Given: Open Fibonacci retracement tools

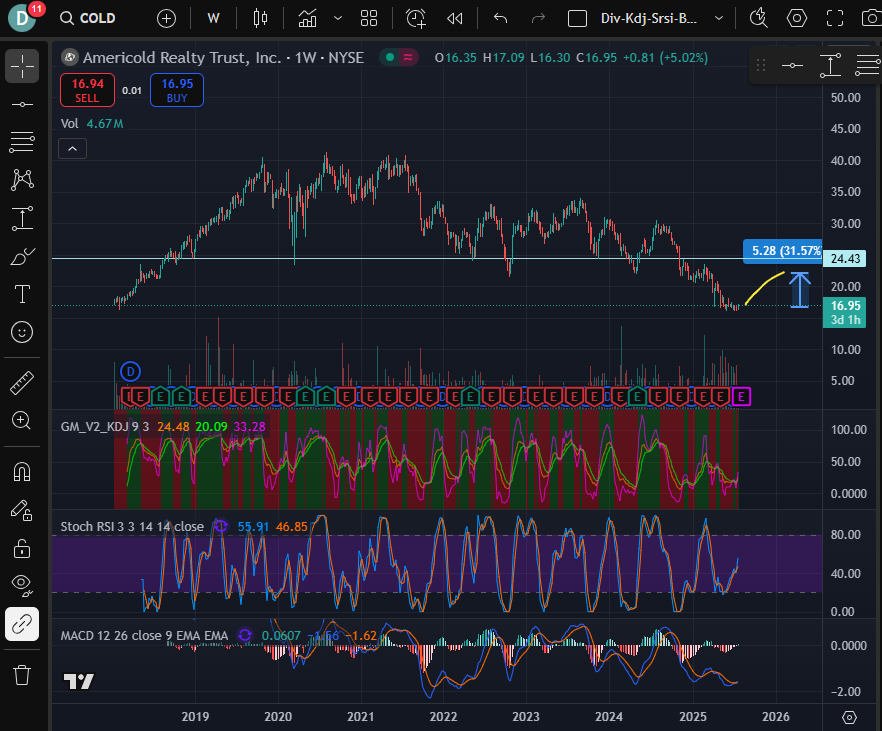Looking at the screenshot, I should coord(22,142).
